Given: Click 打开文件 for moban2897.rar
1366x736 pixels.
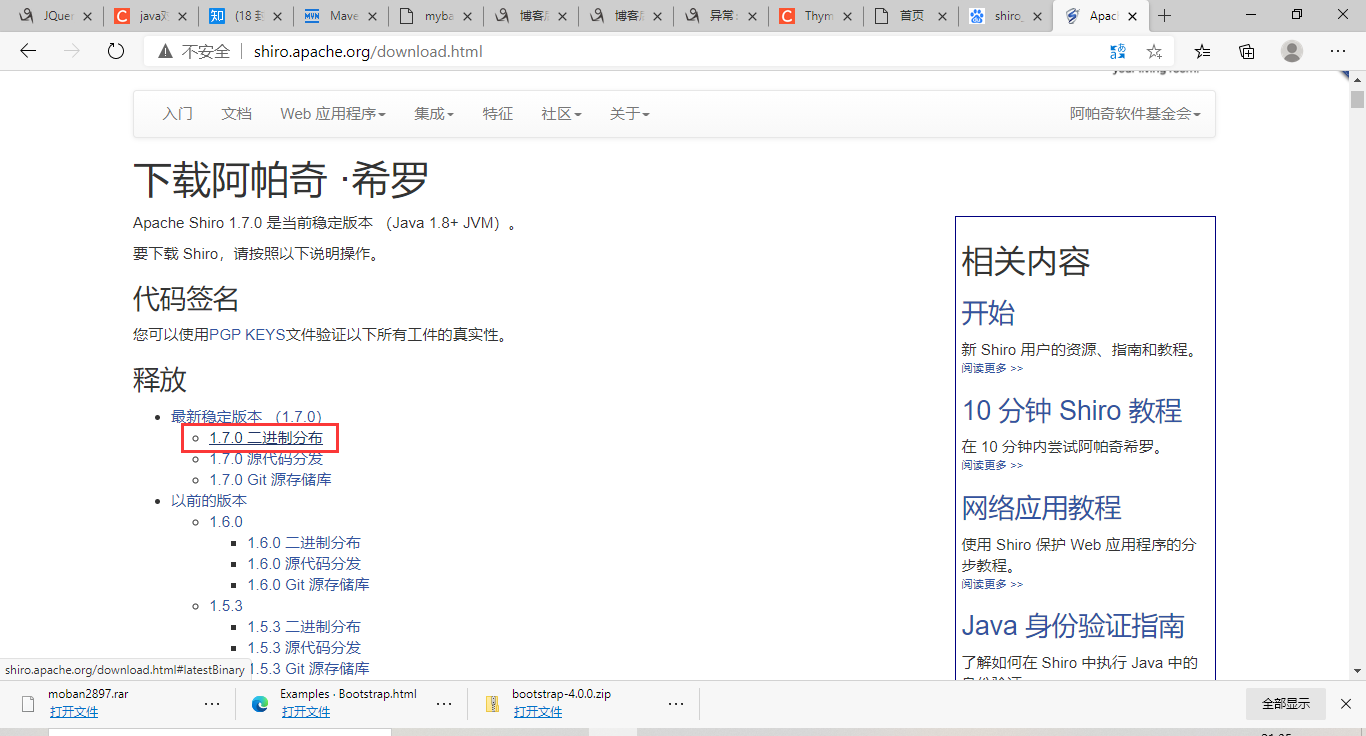Looking at the screenshot, I should (74, 712).
